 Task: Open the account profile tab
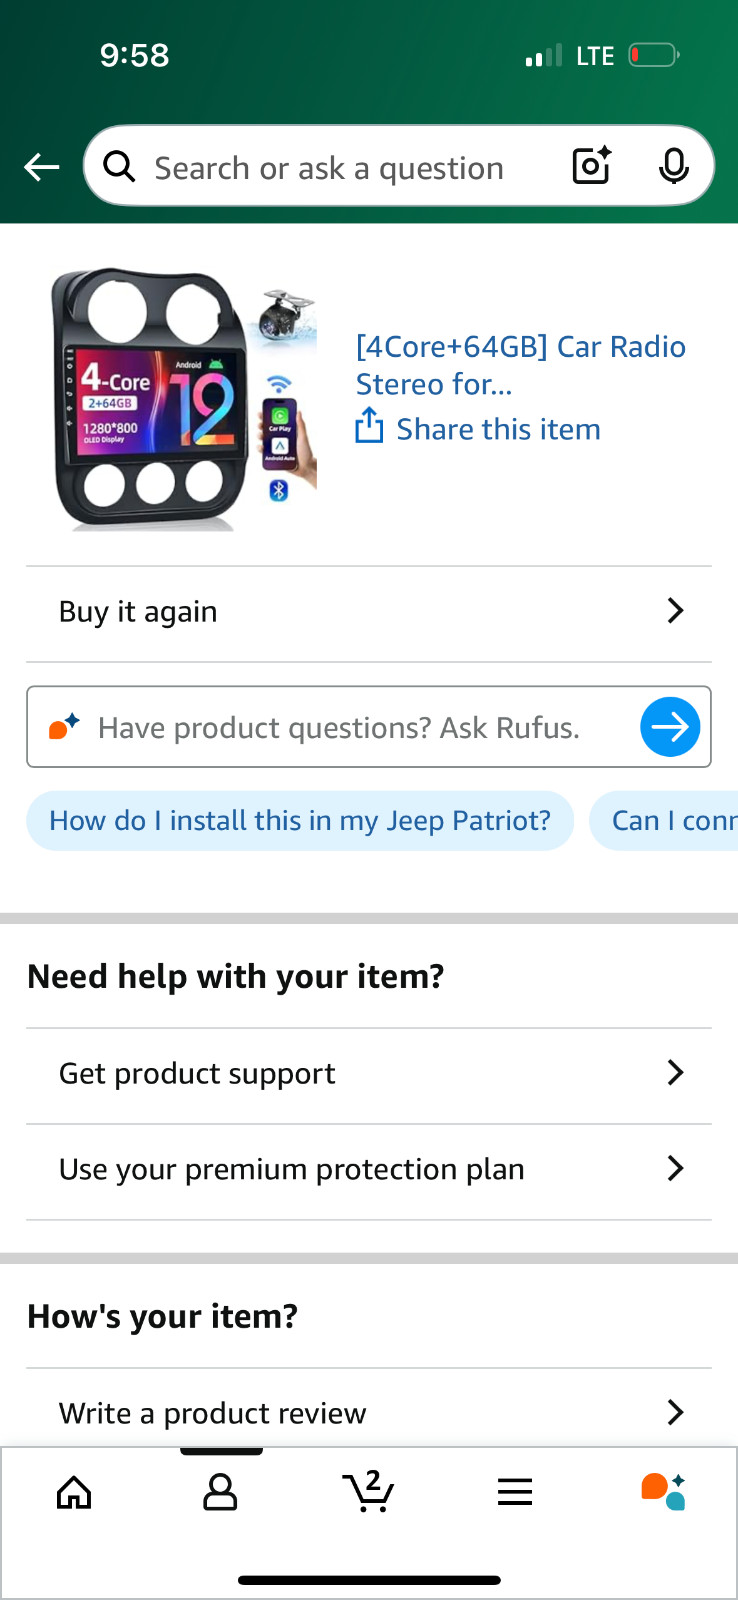(x=220, y=1492)
